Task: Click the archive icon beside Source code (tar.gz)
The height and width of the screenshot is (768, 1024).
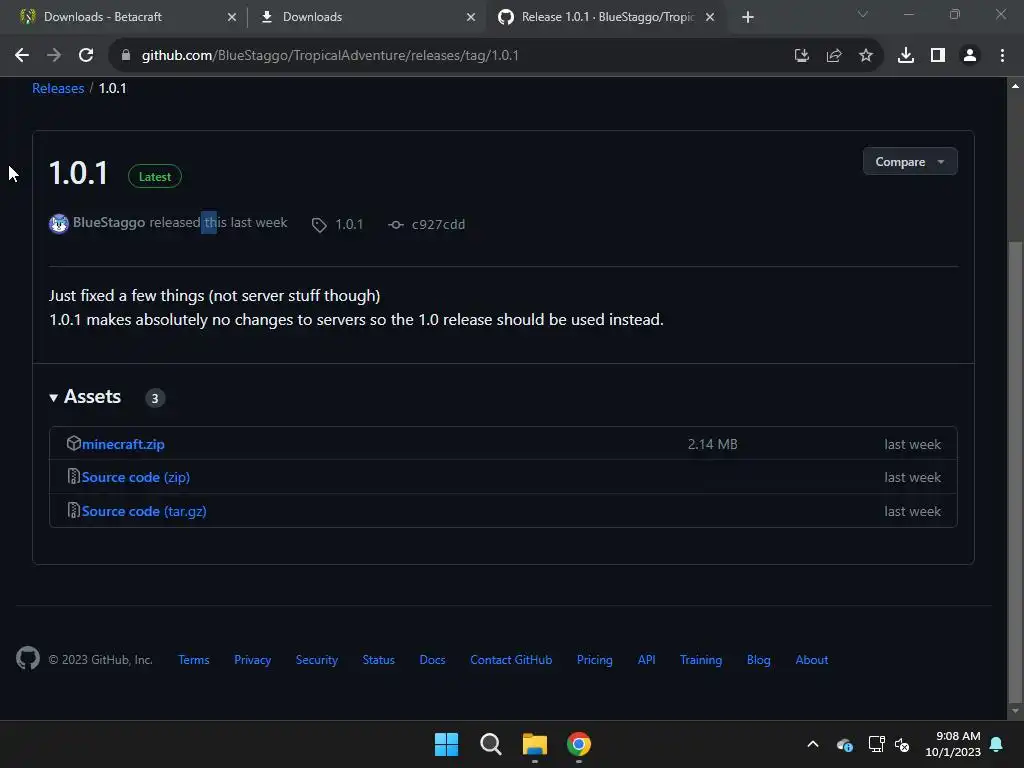Action: (x=74, y=510)
